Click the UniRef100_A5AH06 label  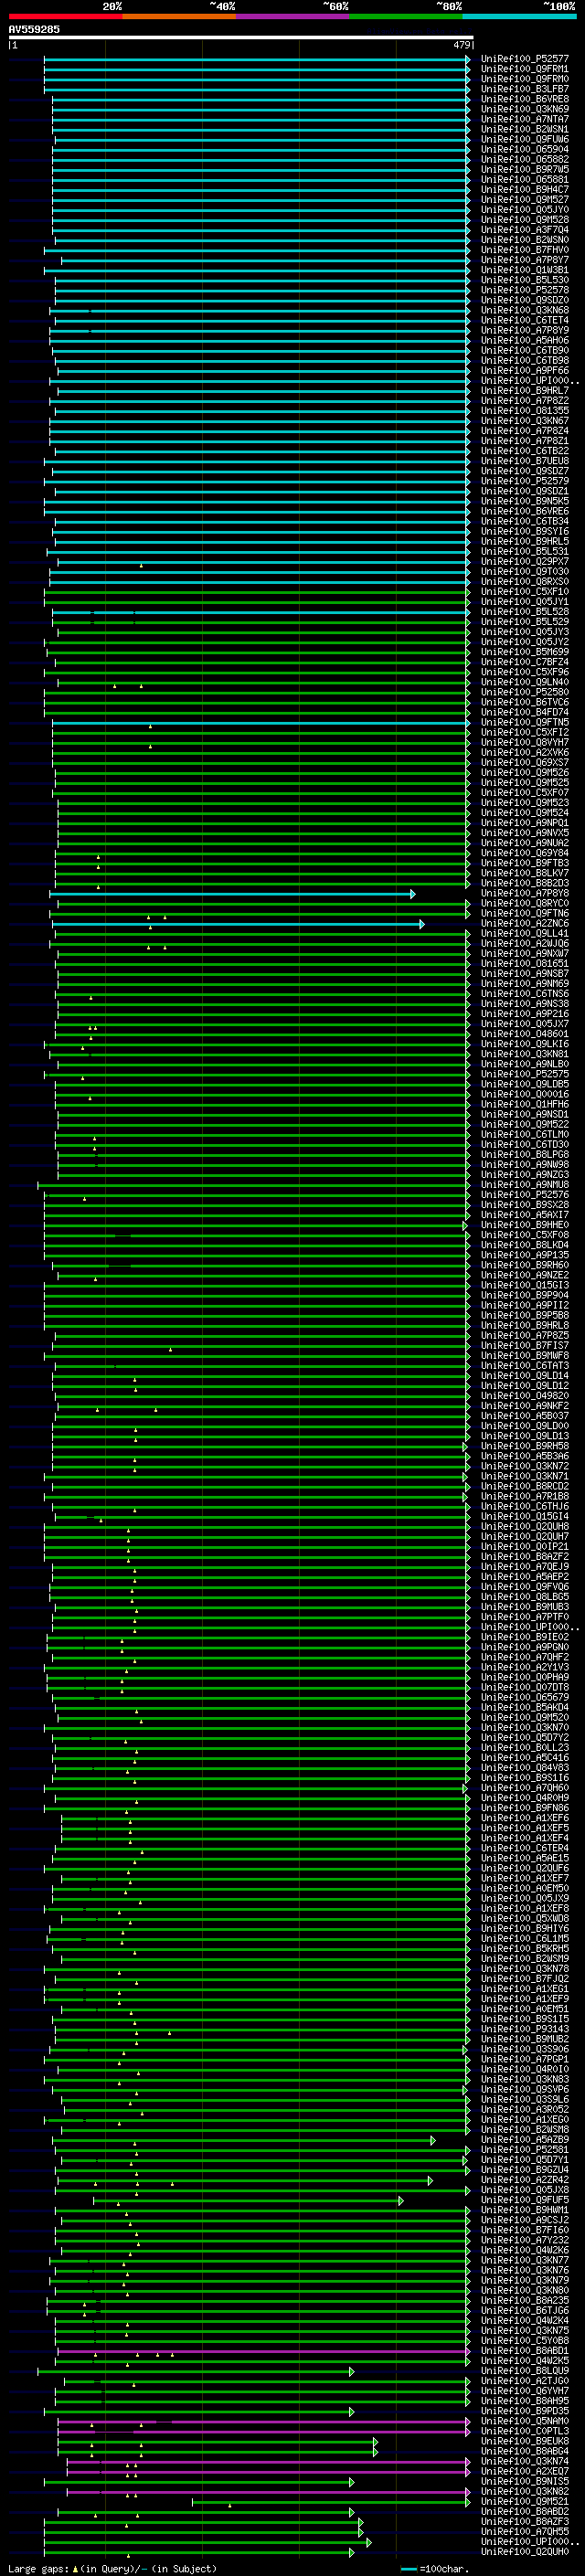(525, 340)
